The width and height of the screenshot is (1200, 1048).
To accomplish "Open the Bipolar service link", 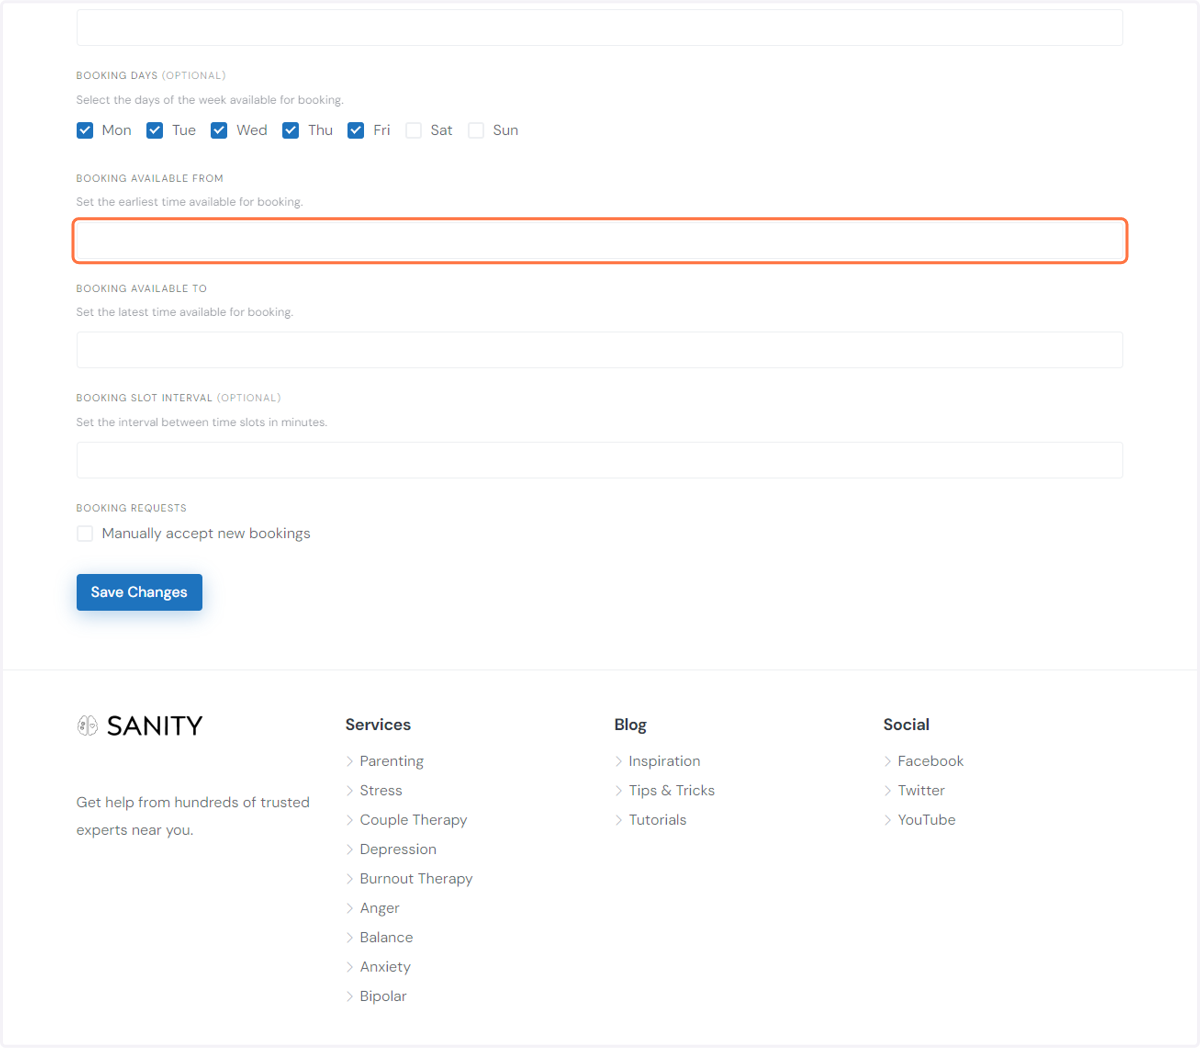I will pyautogui.click(x=383, y=996).
